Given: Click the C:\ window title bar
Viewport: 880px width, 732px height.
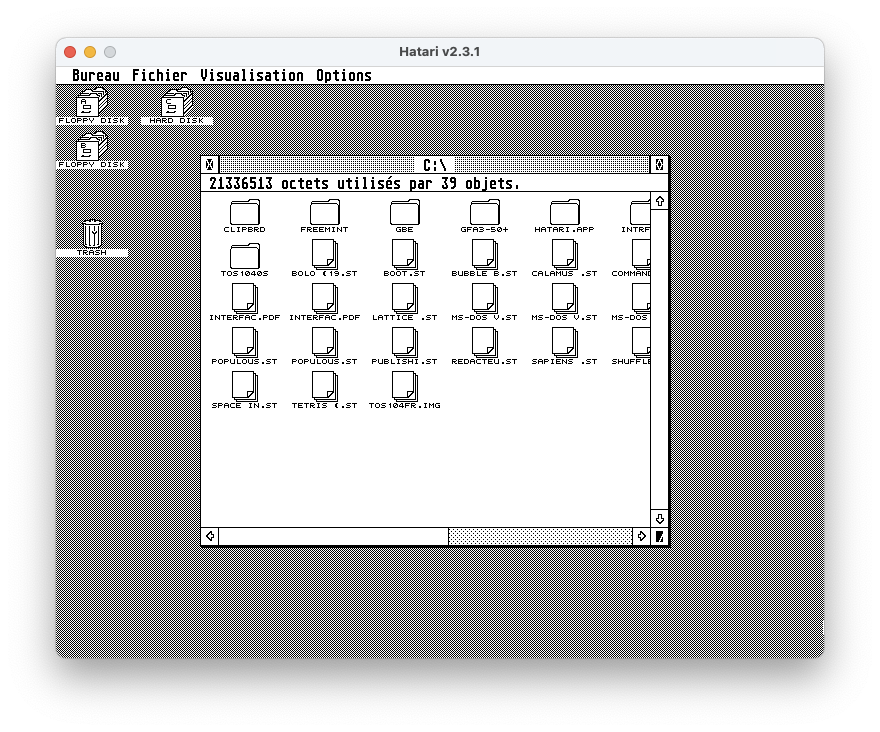Looking at the screenshot, I should pos(434,165).
